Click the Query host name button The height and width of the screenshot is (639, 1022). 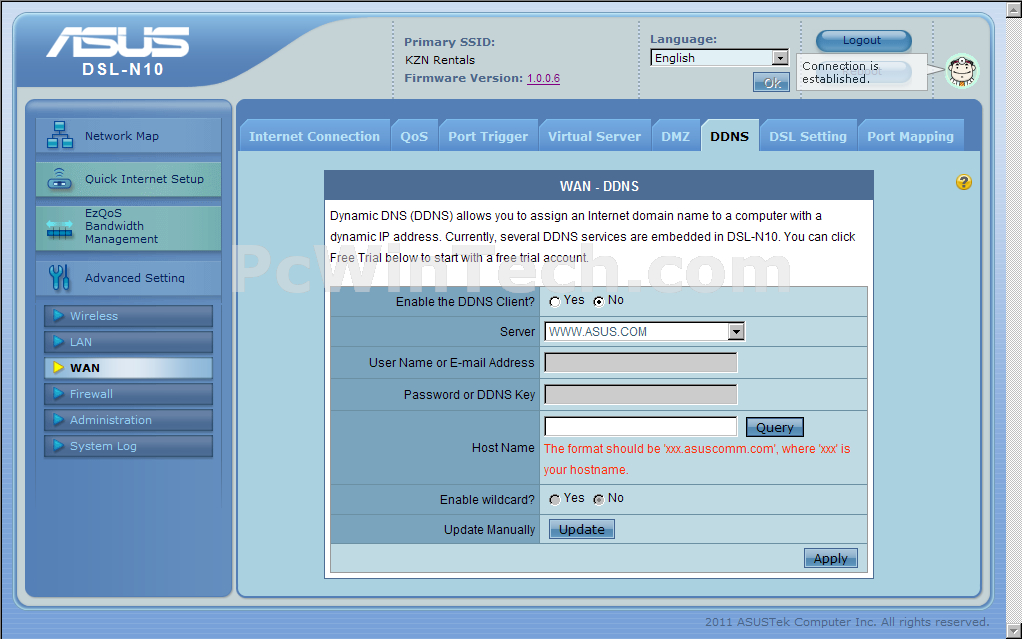pos(775,427)
